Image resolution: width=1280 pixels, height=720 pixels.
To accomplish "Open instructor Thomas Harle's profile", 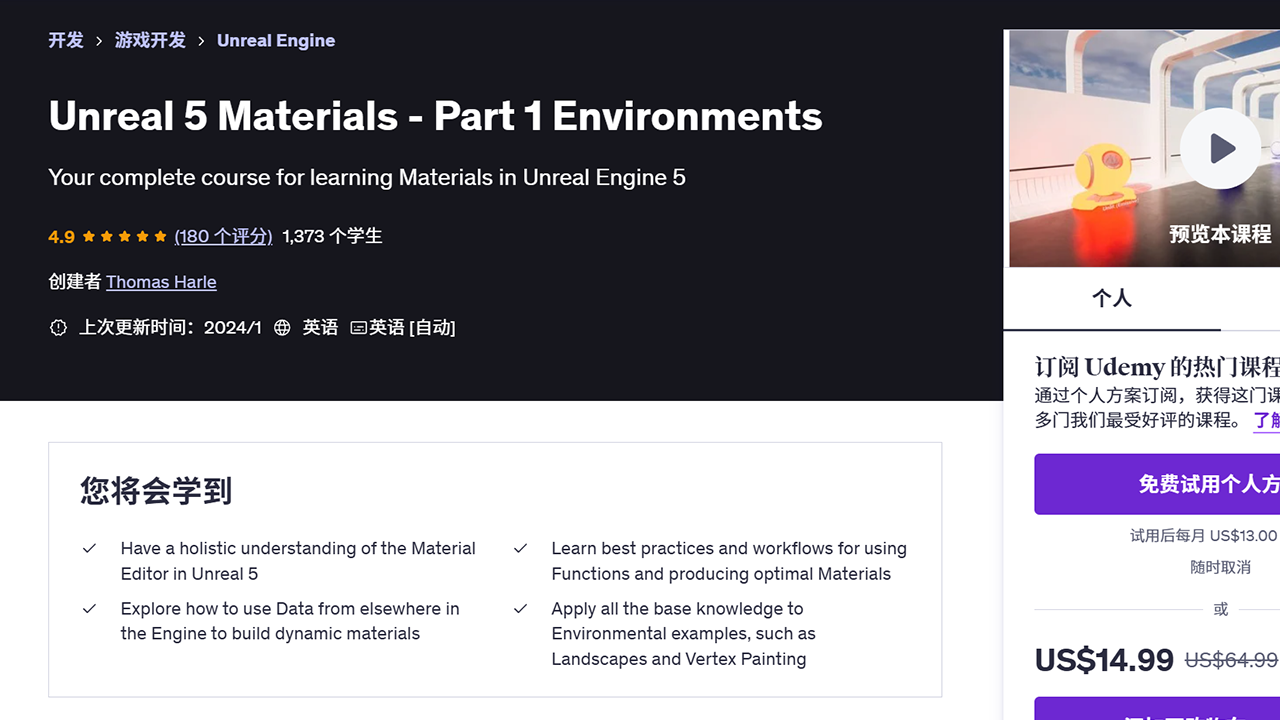I will [x=161, y=282].
